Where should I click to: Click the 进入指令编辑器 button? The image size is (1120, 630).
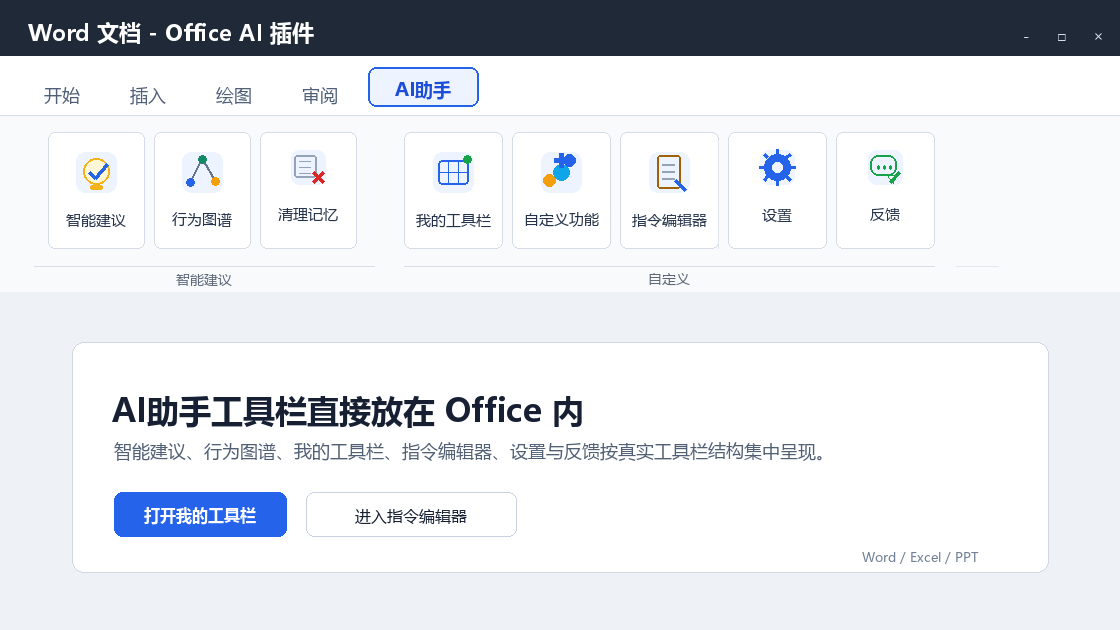(411, 514)
